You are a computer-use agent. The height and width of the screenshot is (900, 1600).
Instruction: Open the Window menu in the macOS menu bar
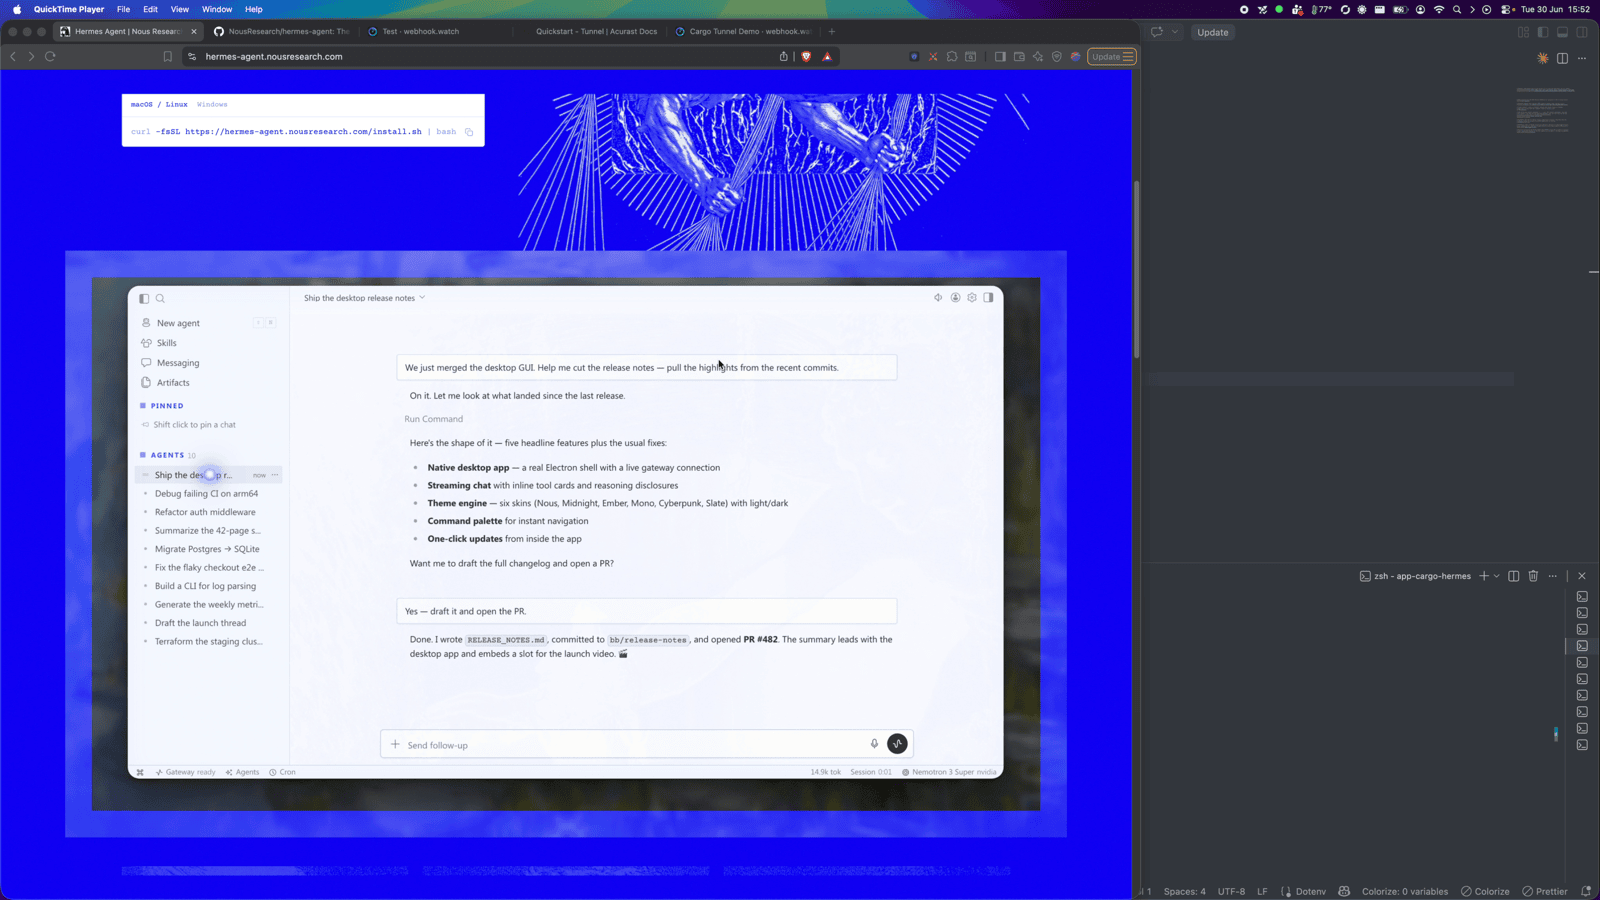(x=217, y=9)
